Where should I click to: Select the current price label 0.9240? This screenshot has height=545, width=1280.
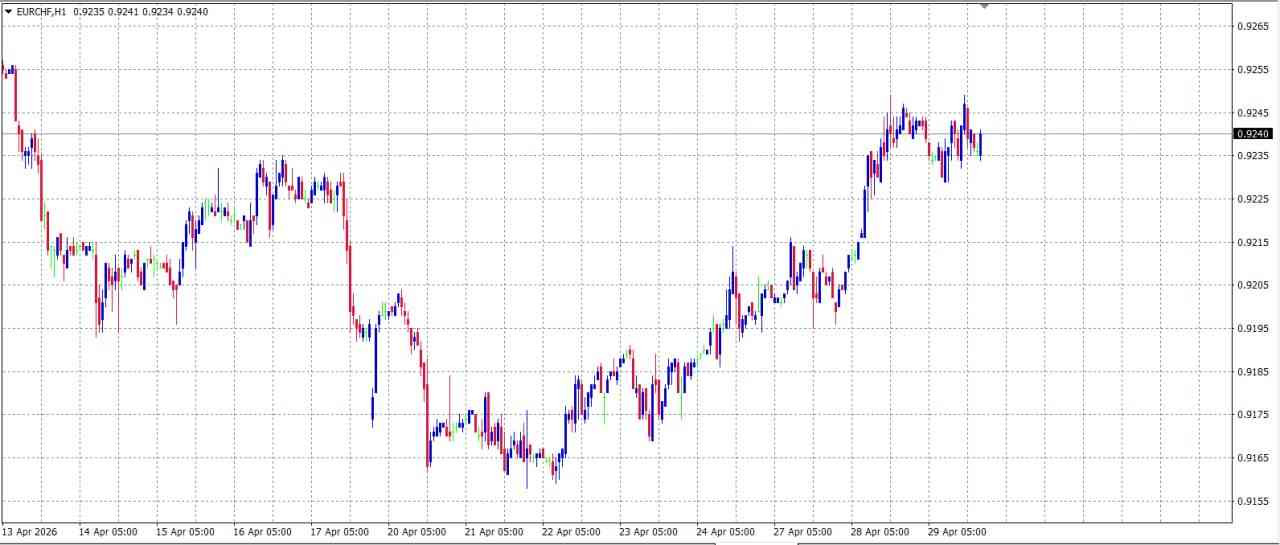pyautogui.click(x=1253, y=134)
